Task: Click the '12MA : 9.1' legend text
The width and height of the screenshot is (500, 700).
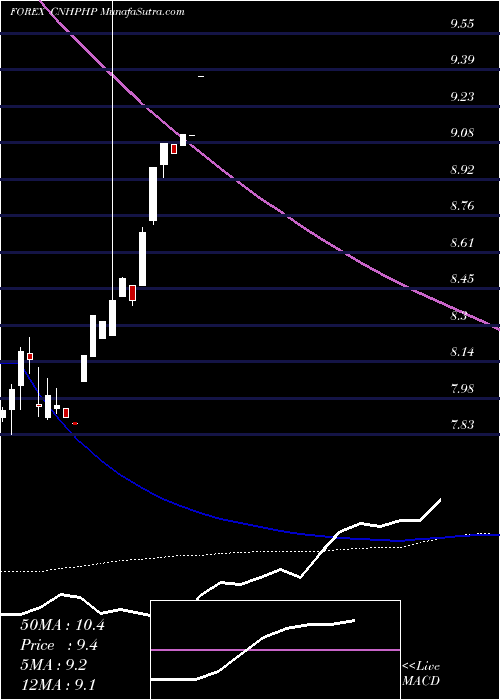Action: click(x=59, y=684)
